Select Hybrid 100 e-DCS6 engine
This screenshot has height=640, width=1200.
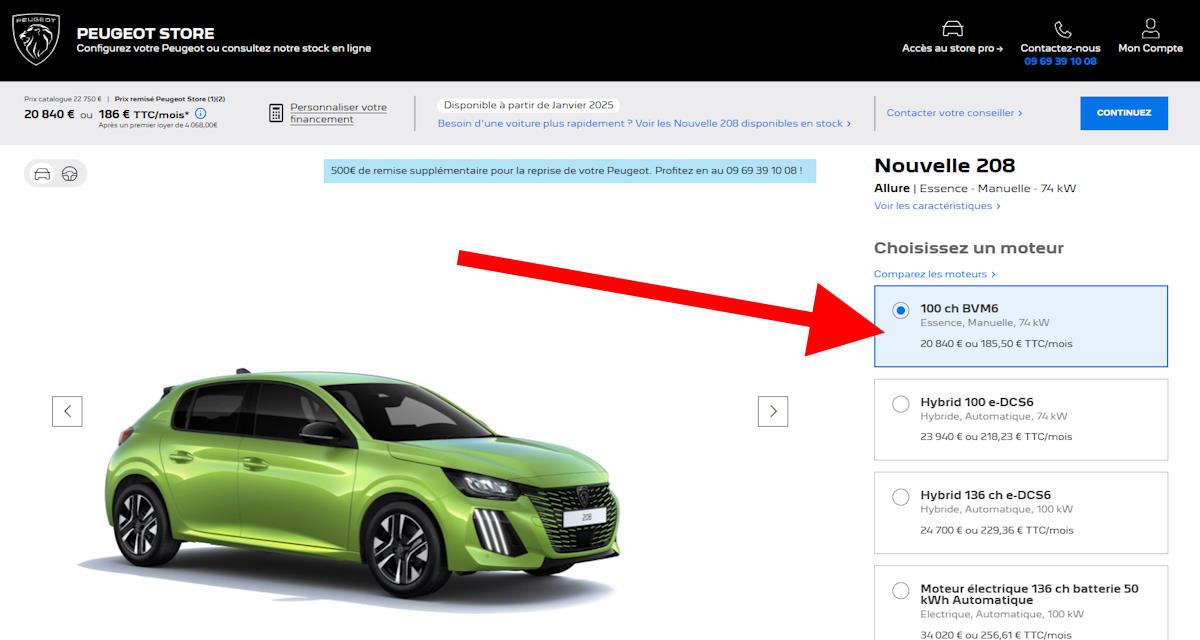click(901, 404)
